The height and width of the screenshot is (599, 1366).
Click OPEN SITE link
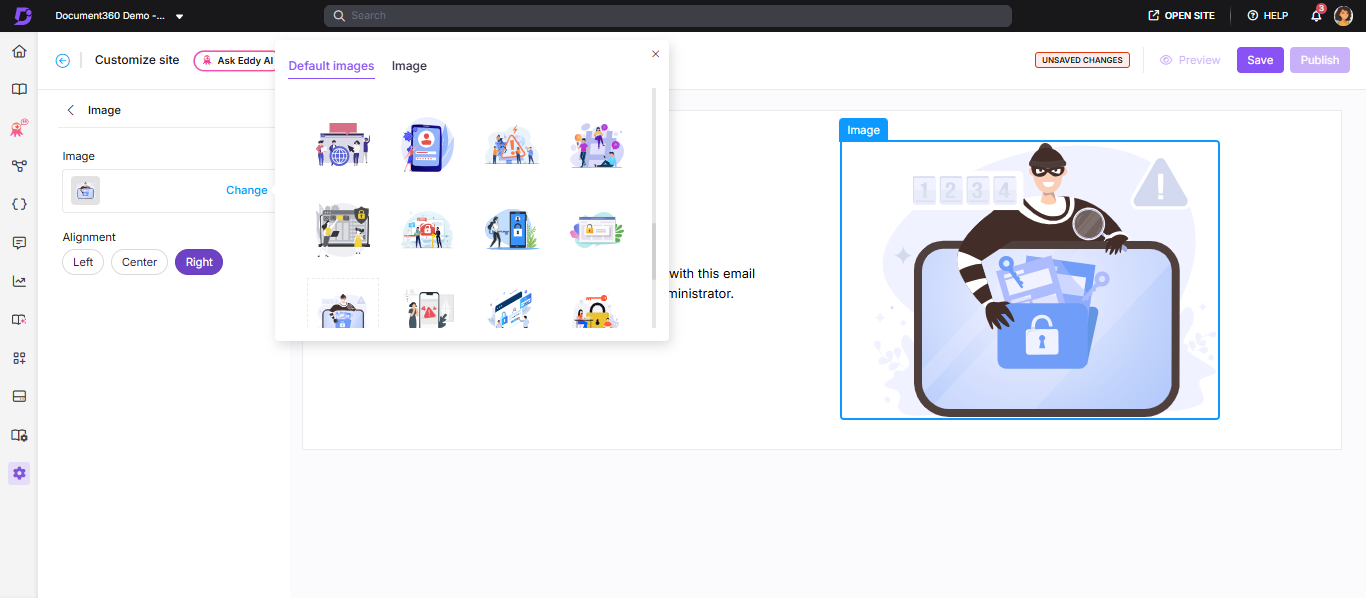click(1181, 16)
